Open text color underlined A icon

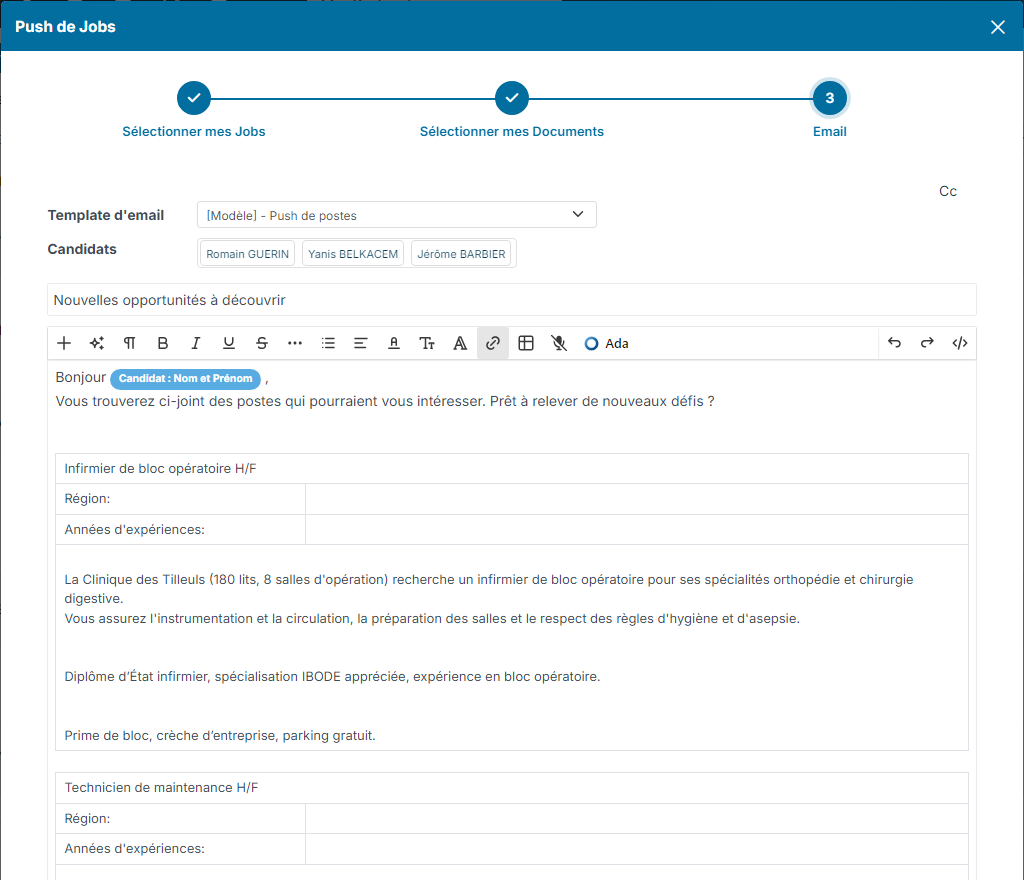click(394, 343)
